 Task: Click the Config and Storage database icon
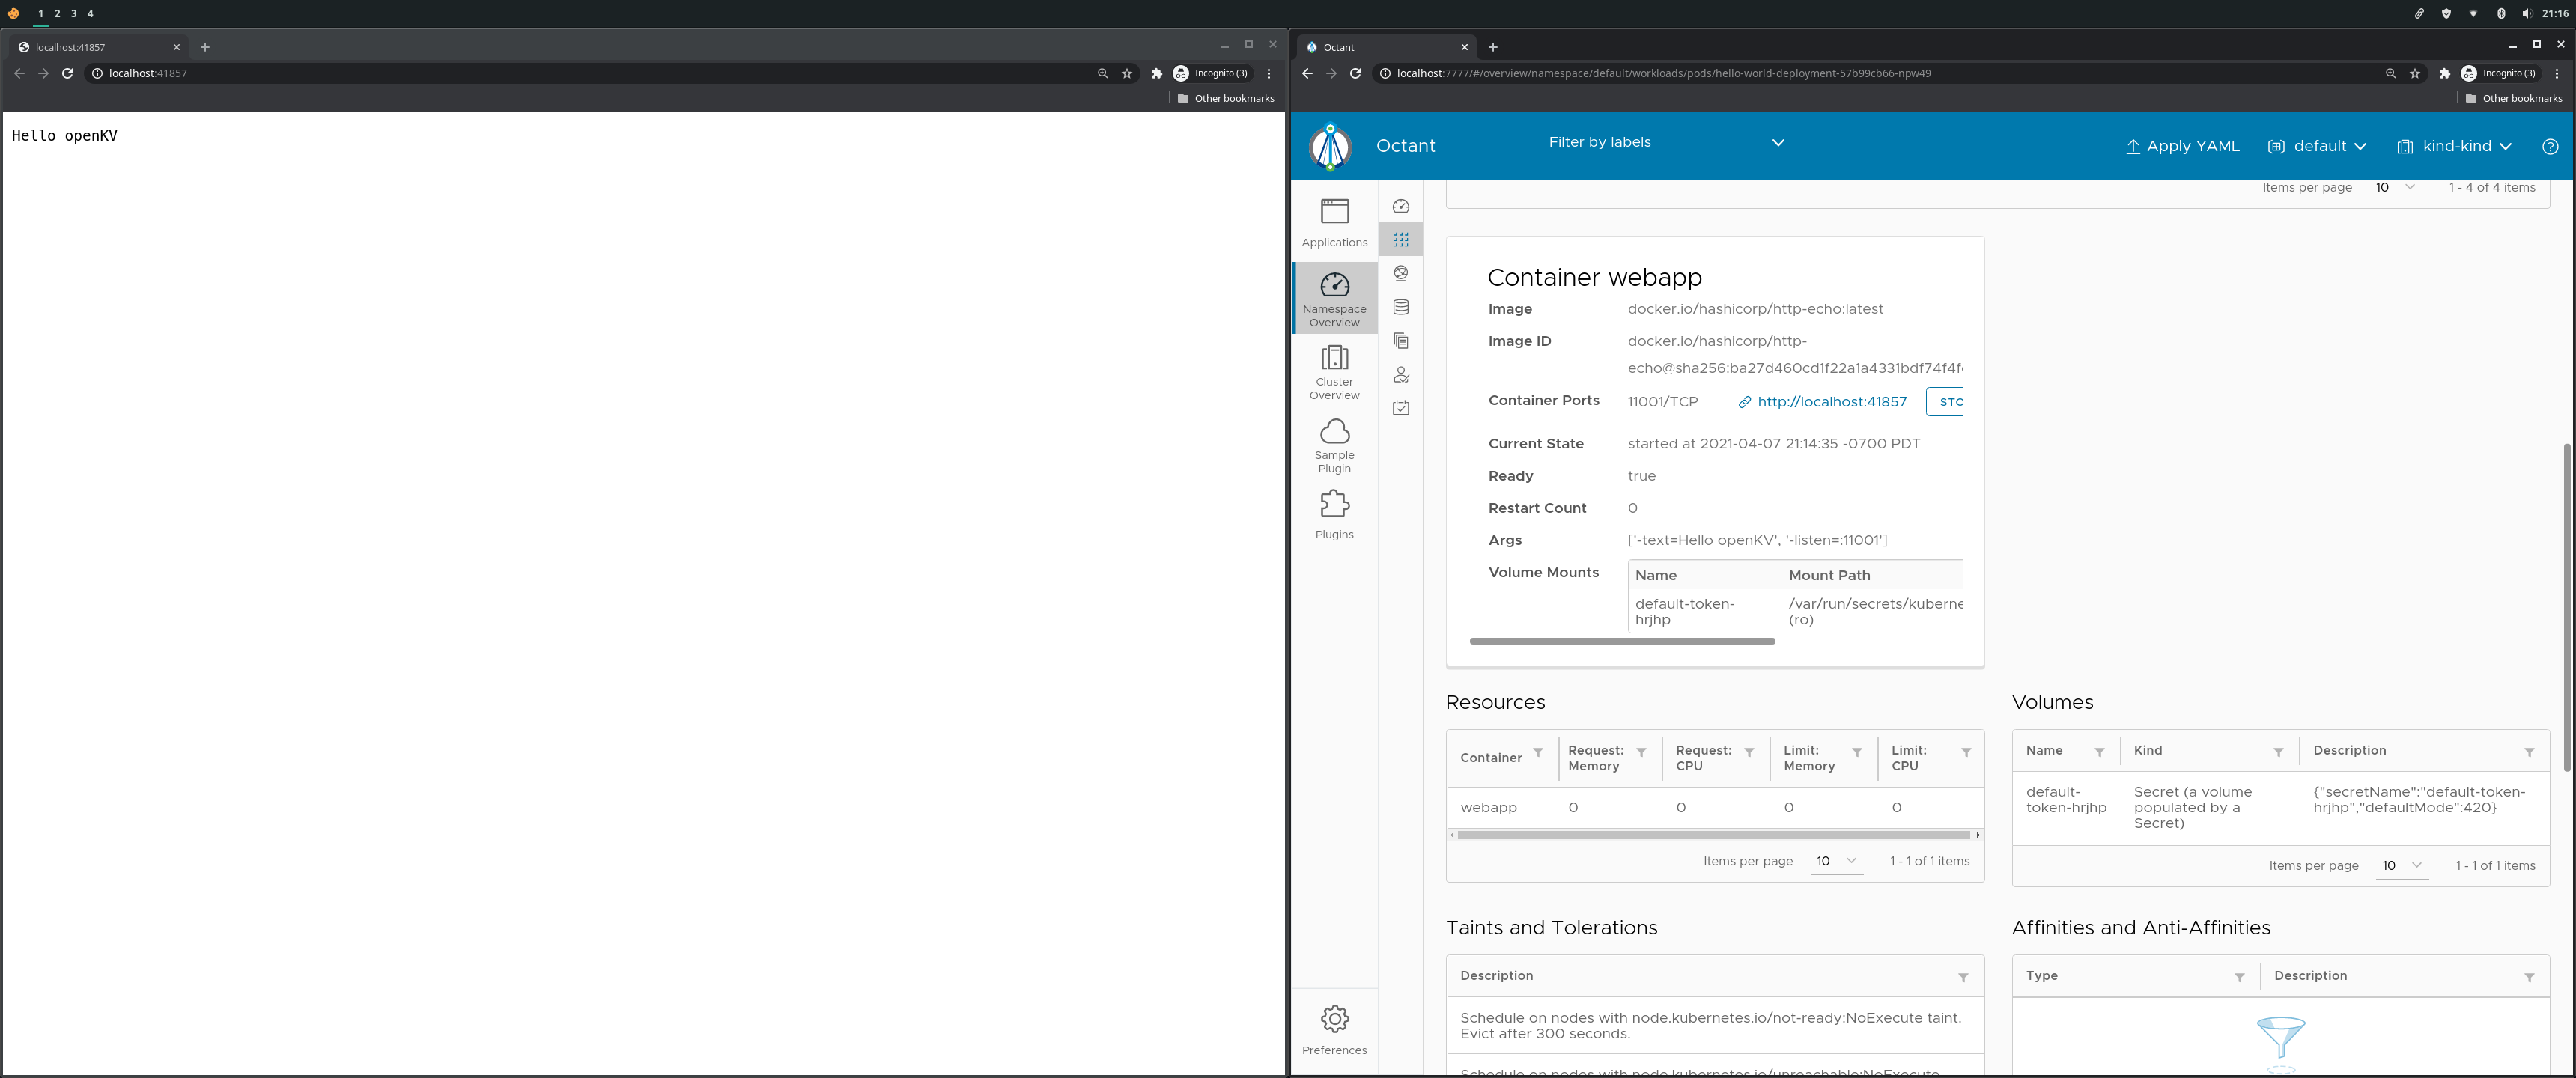pyautogui.click(x=1400, y=307)
